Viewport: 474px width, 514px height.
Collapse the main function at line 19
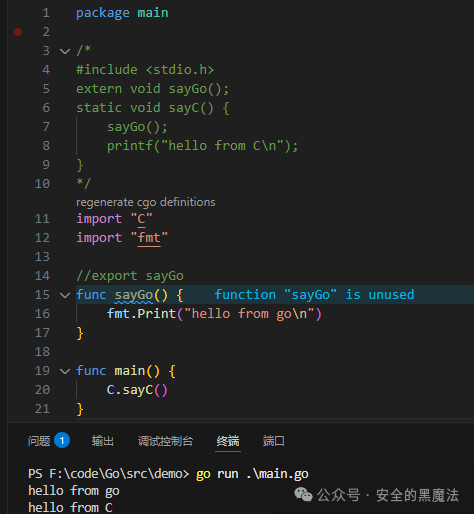click(65, 371)
